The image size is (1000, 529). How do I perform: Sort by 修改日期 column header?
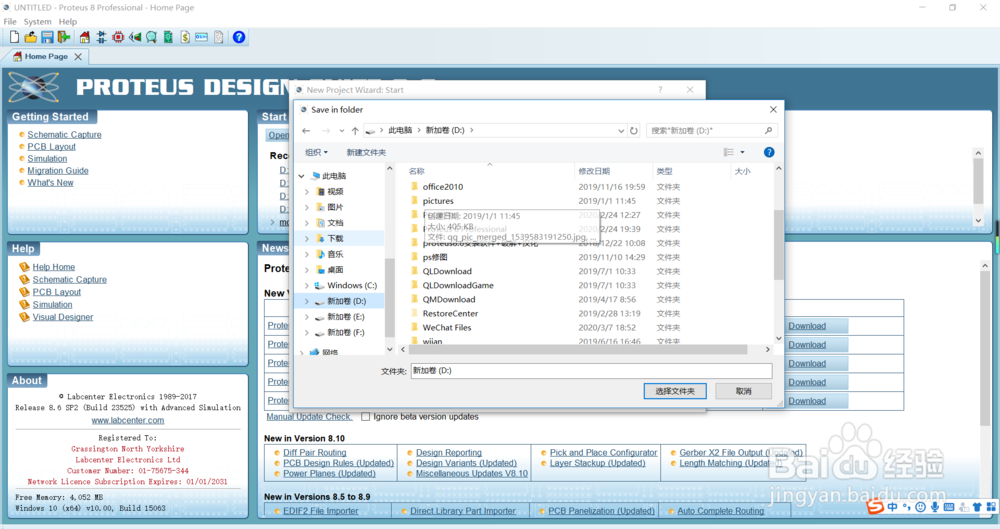pyautogui.click(x=594, y=171)
